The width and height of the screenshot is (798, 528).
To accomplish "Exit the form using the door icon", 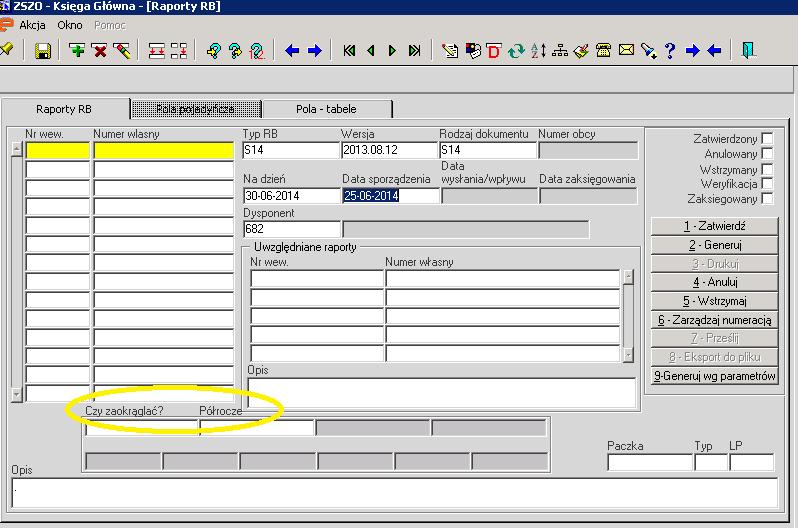I will pos(748,50).
